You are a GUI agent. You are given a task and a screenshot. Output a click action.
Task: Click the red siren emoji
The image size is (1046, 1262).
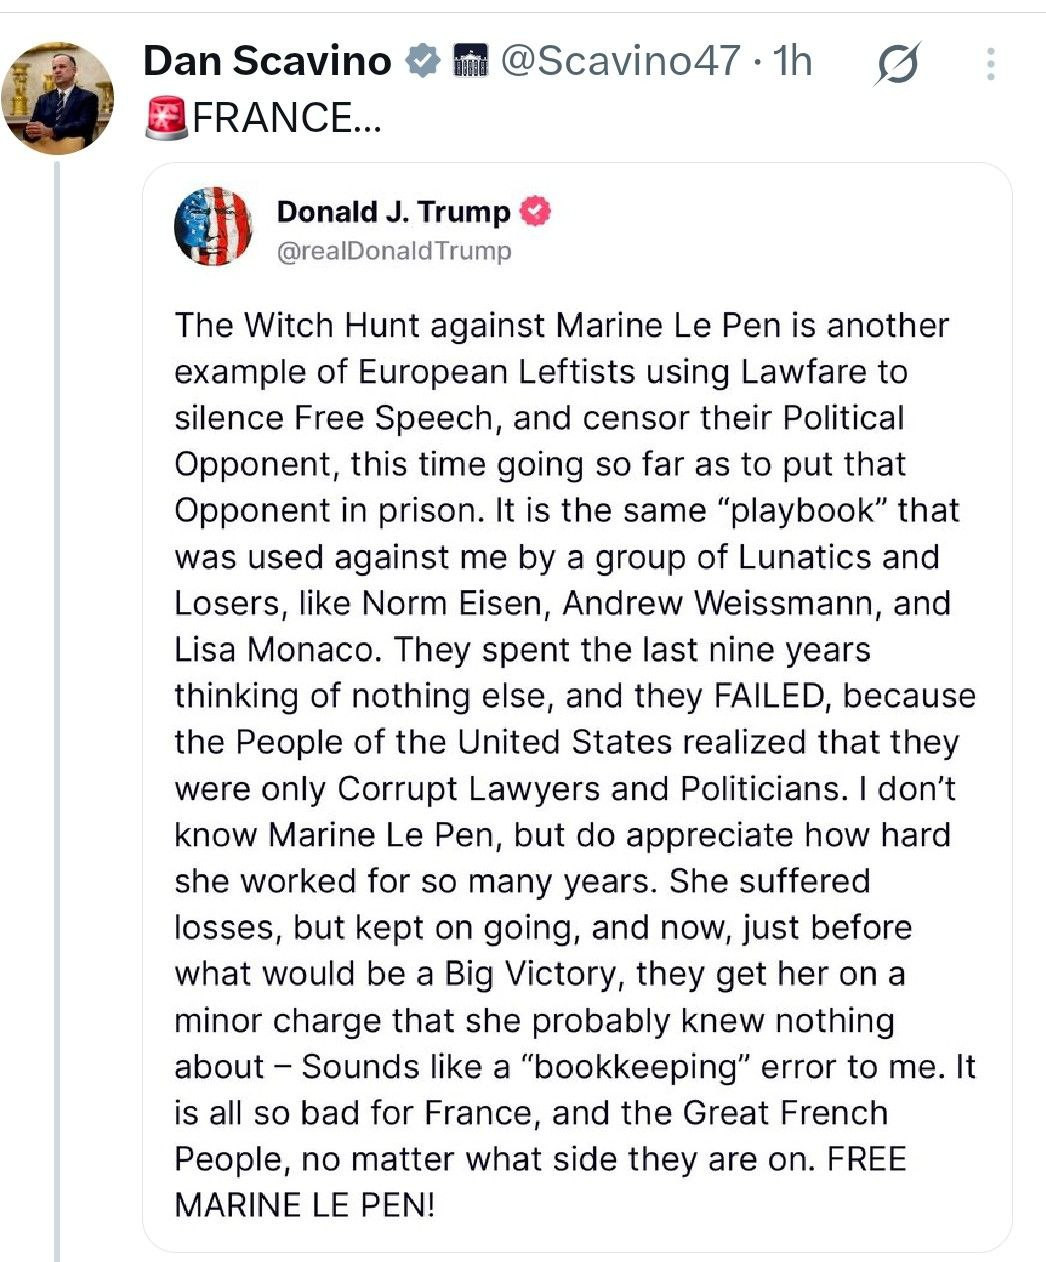[166, 118]
